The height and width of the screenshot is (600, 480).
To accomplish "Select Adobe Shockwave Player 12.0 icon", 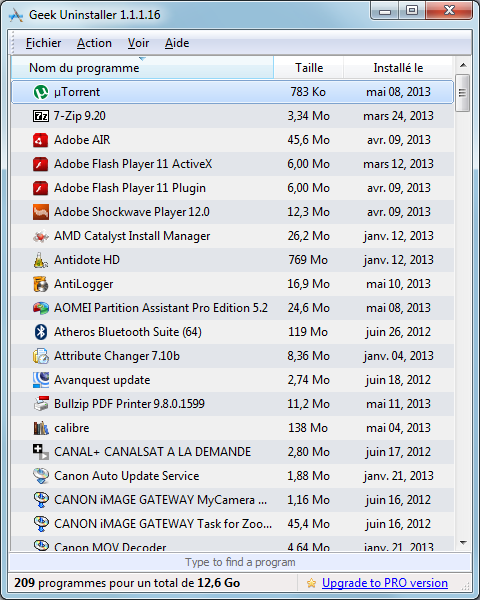I will pyautogui.click(x=41, y=212).
